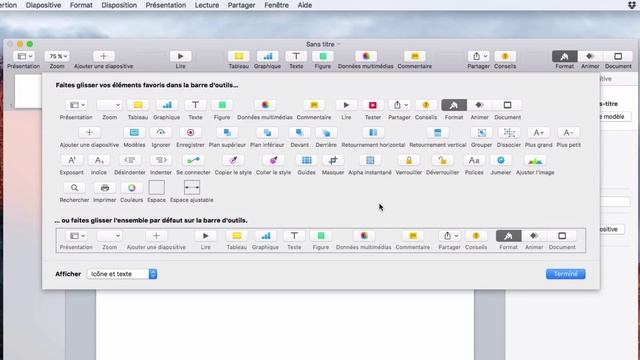The height and width of the screenshot is (360, 640).
Task: Select the Espace ajustable item
Action: (191, 188)
